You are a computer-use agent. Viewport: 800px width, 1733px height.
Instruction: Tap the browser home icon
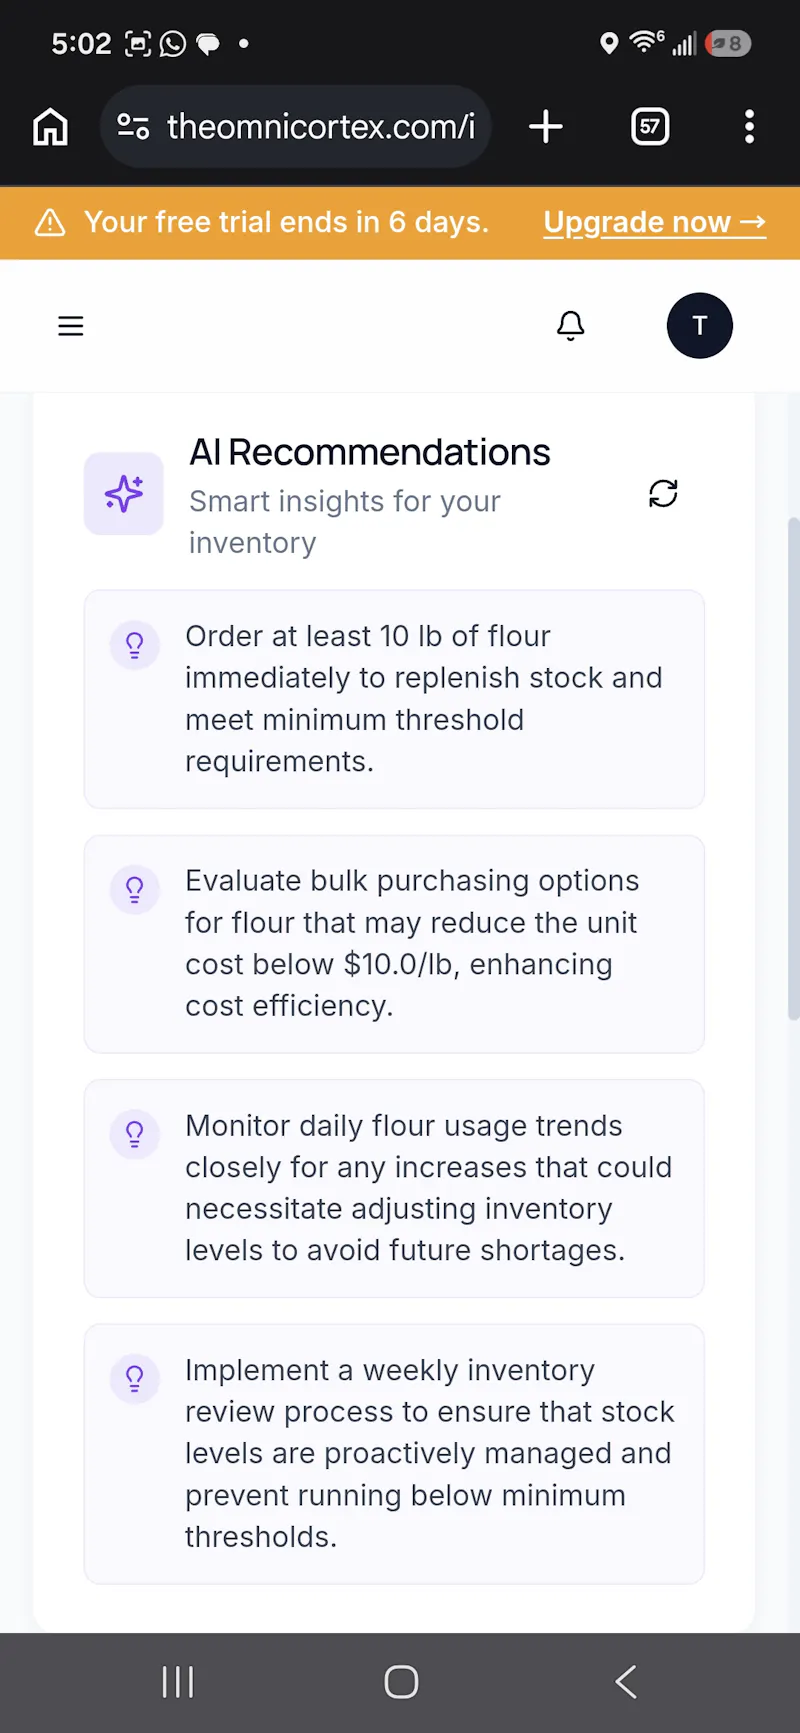(50, 127)
